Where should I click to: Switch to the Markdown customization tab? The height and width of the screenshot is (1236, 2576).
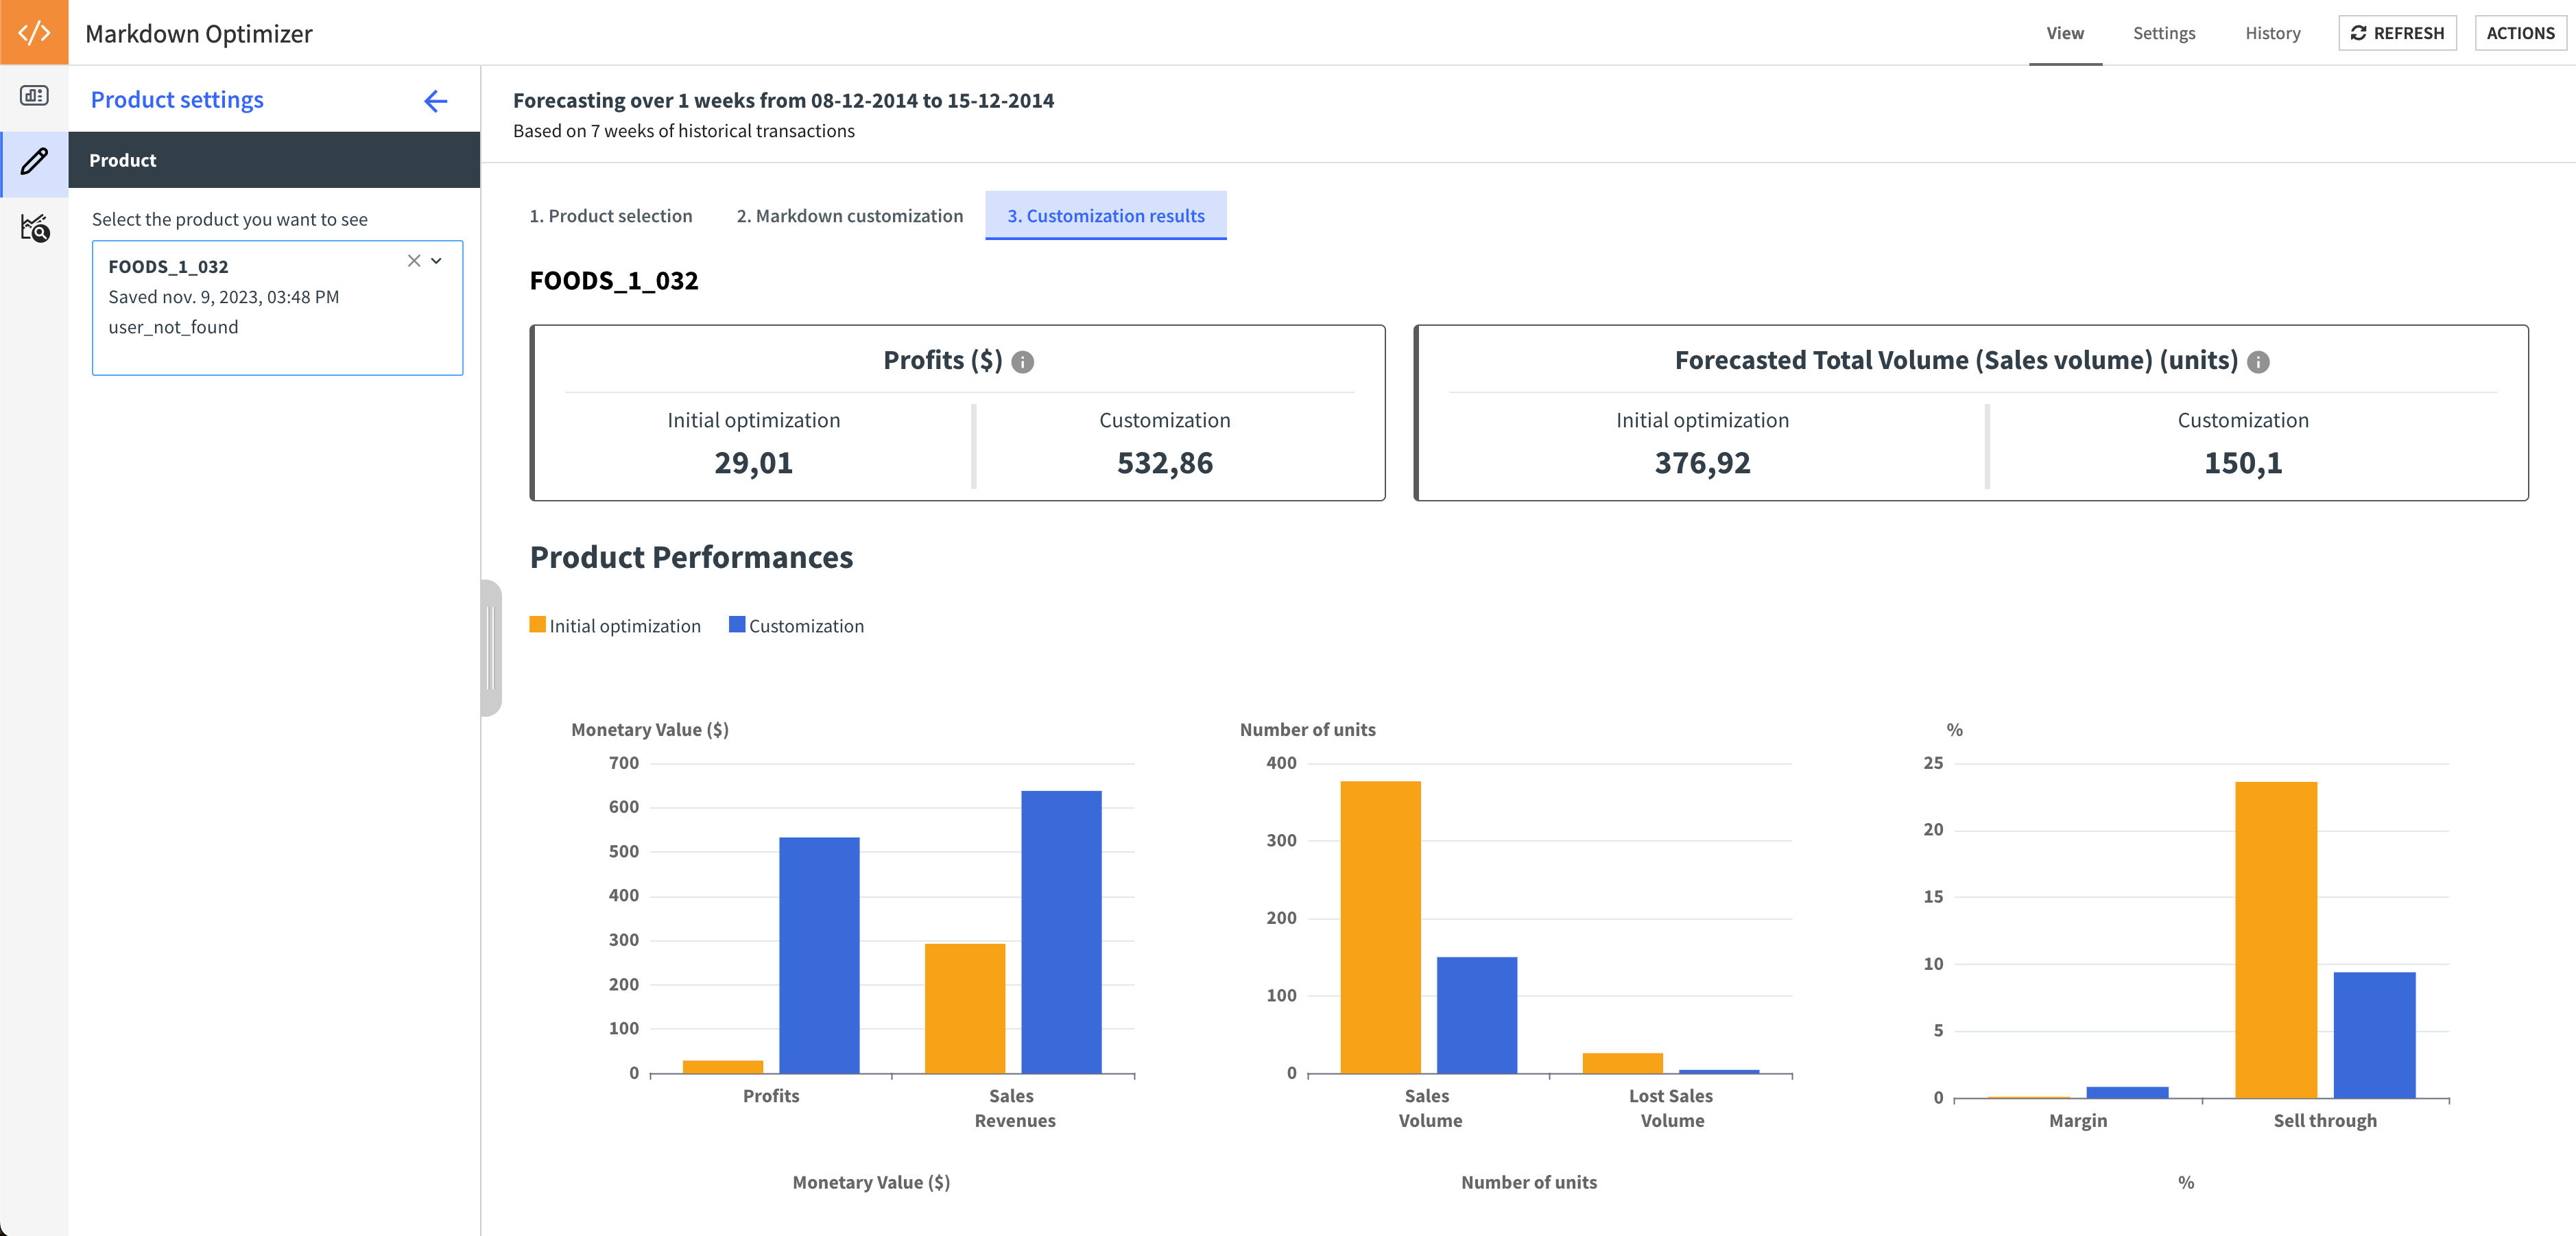(x=849, y=215)
